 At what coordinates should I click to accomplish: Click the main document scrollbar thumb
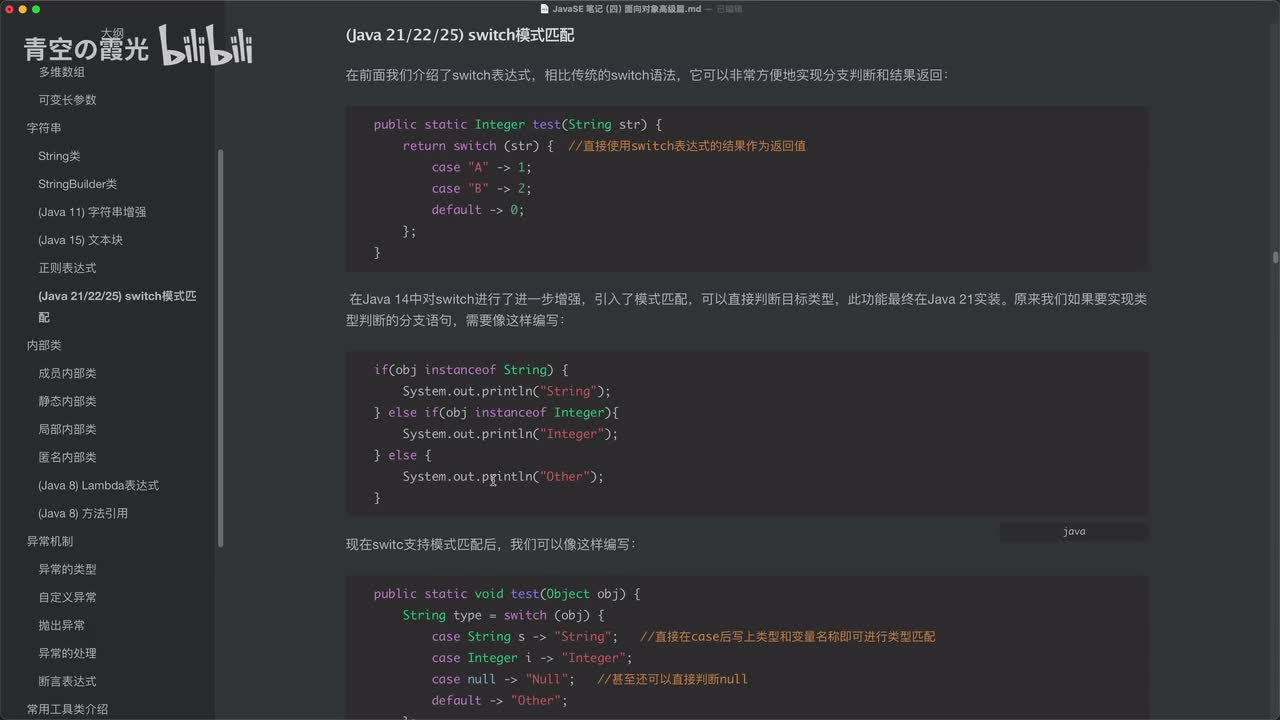tap(1275, 257)
